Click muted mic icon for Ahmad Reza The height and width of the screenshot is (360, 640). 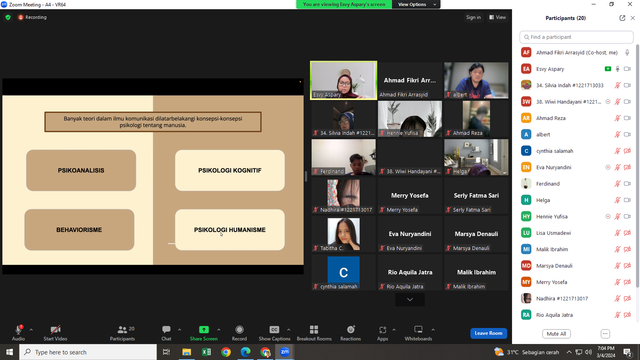[618, 118]
